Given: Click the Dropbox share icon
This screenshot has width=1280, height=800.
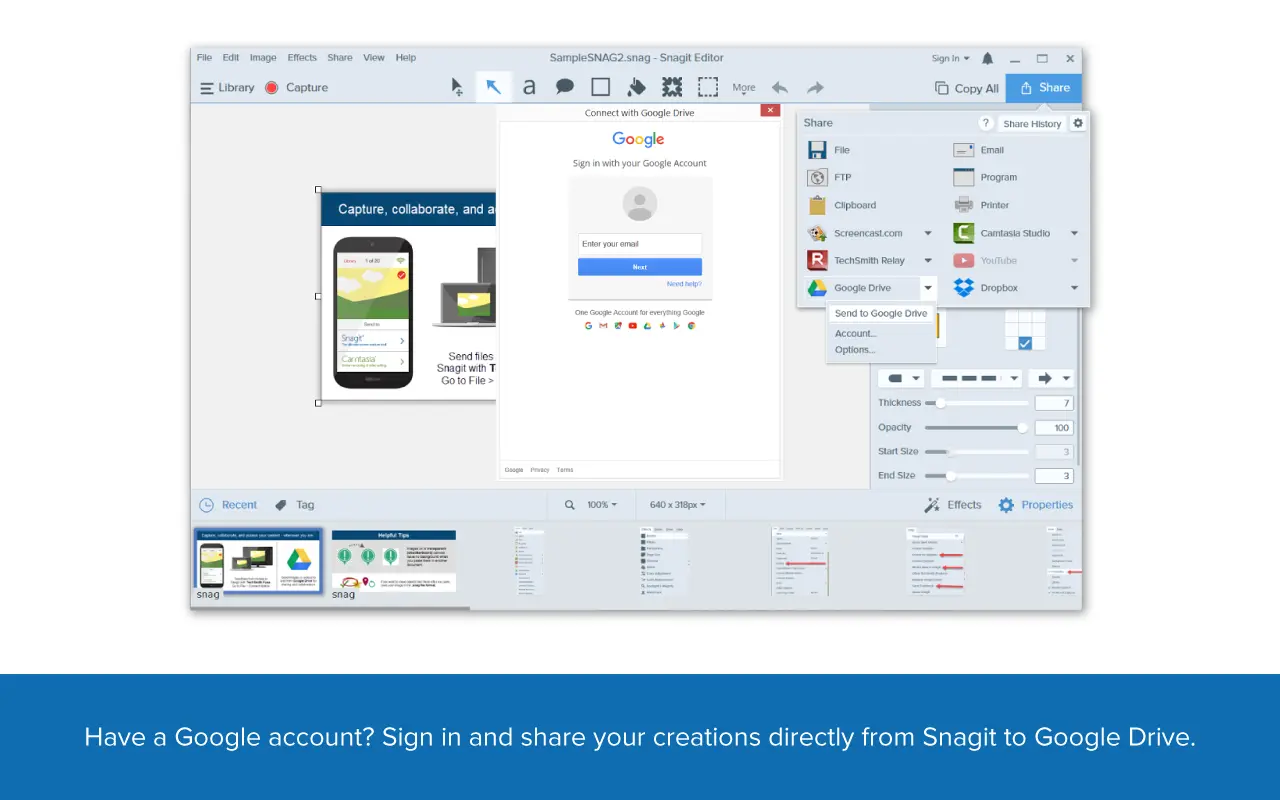Looking at the screenshot, I should 963,288.
